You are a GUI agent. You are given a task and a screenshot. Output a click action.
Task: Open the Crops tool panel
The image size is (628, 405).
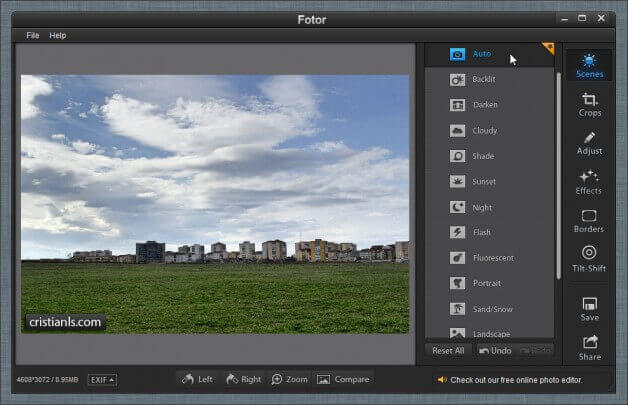(x=590, y=105)
